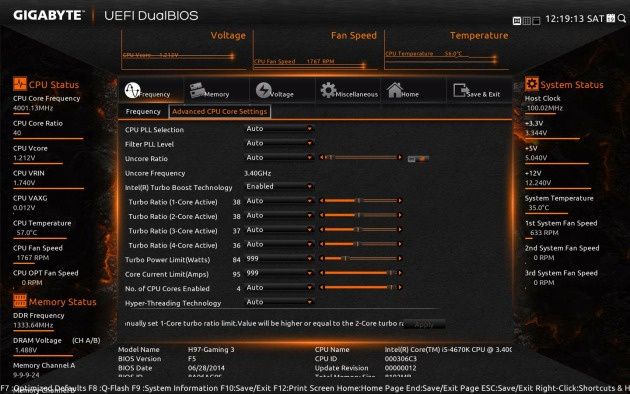This screenshot has width=630, height=394.
Task: Toggle the switch next to Uncore Ratio slider
Action: point(418,159)
